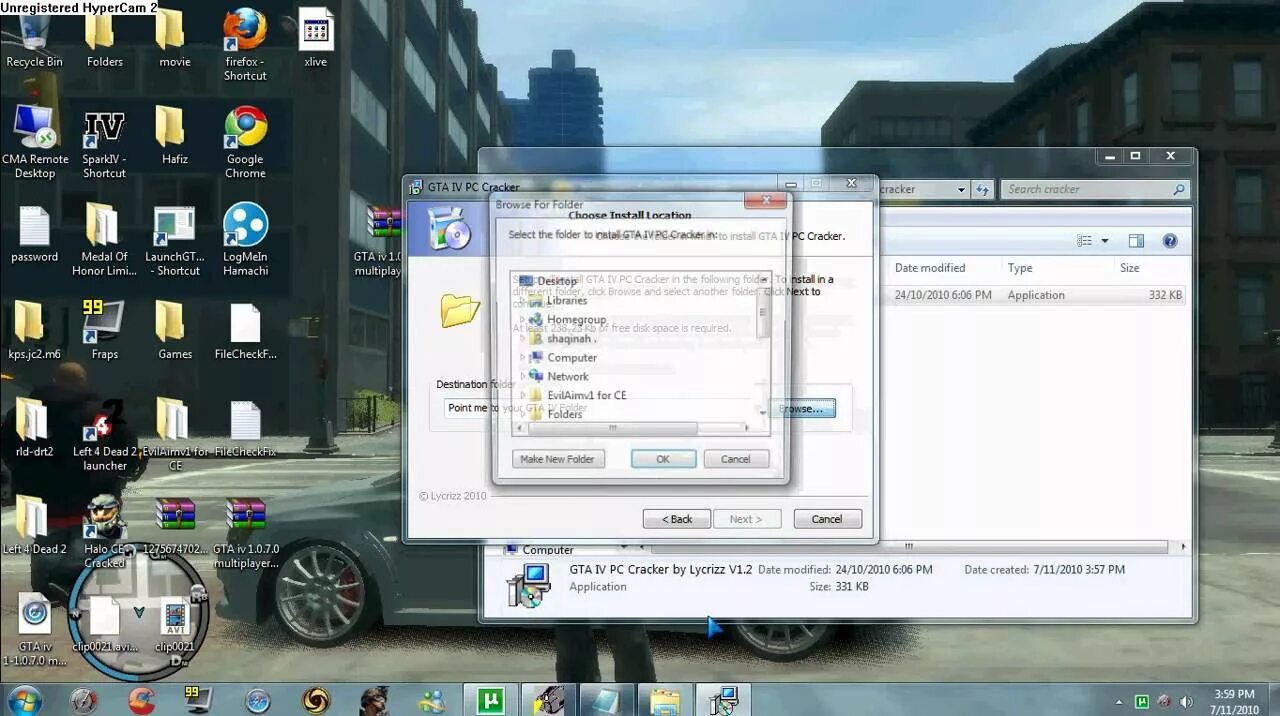
Task: Select the LogMeIn Hamachi desktop icon
Action: point(245,240)
